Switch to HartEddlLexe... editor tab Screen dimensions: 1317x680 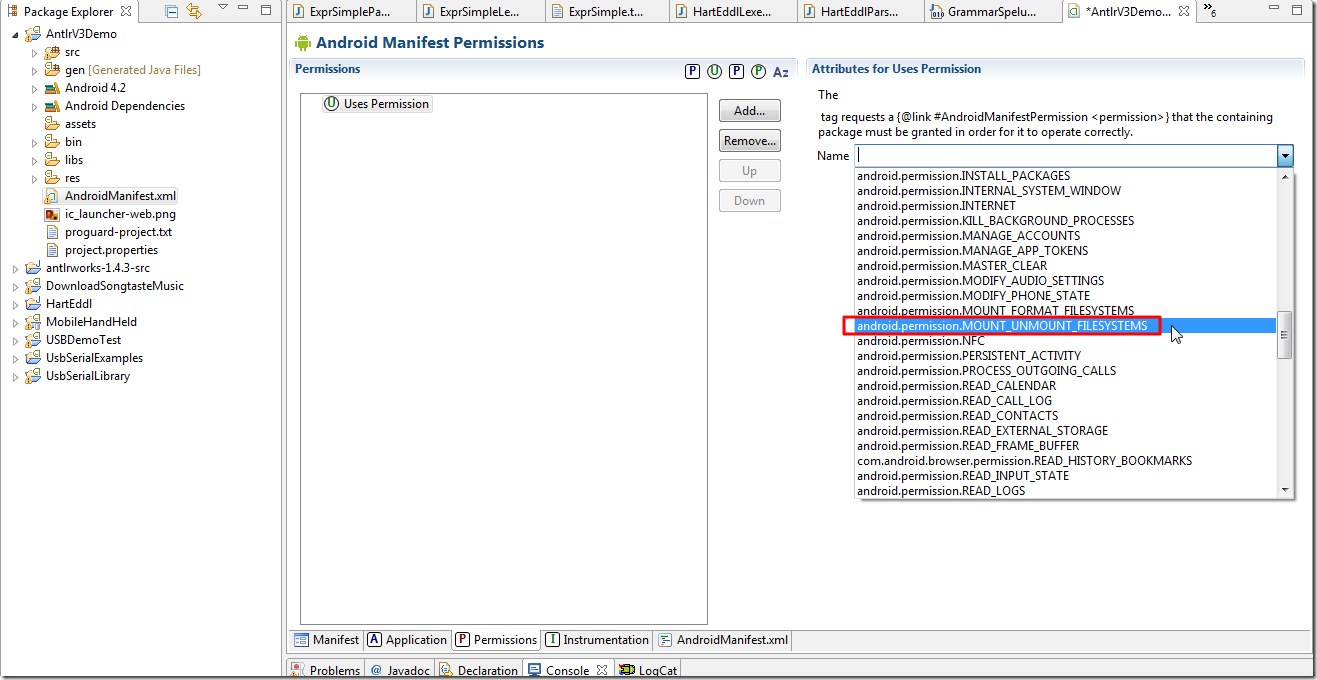(734, 12)
